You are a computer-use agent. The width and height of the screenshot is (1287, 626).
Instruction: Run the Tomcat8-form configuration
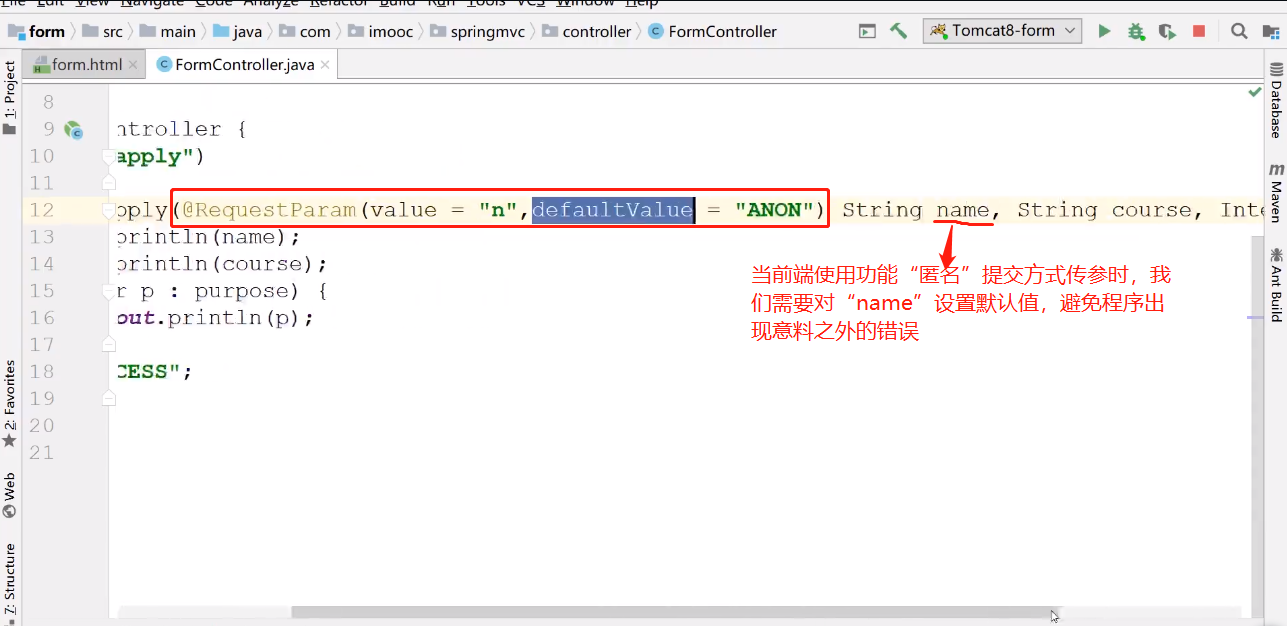coord(1104,31)
